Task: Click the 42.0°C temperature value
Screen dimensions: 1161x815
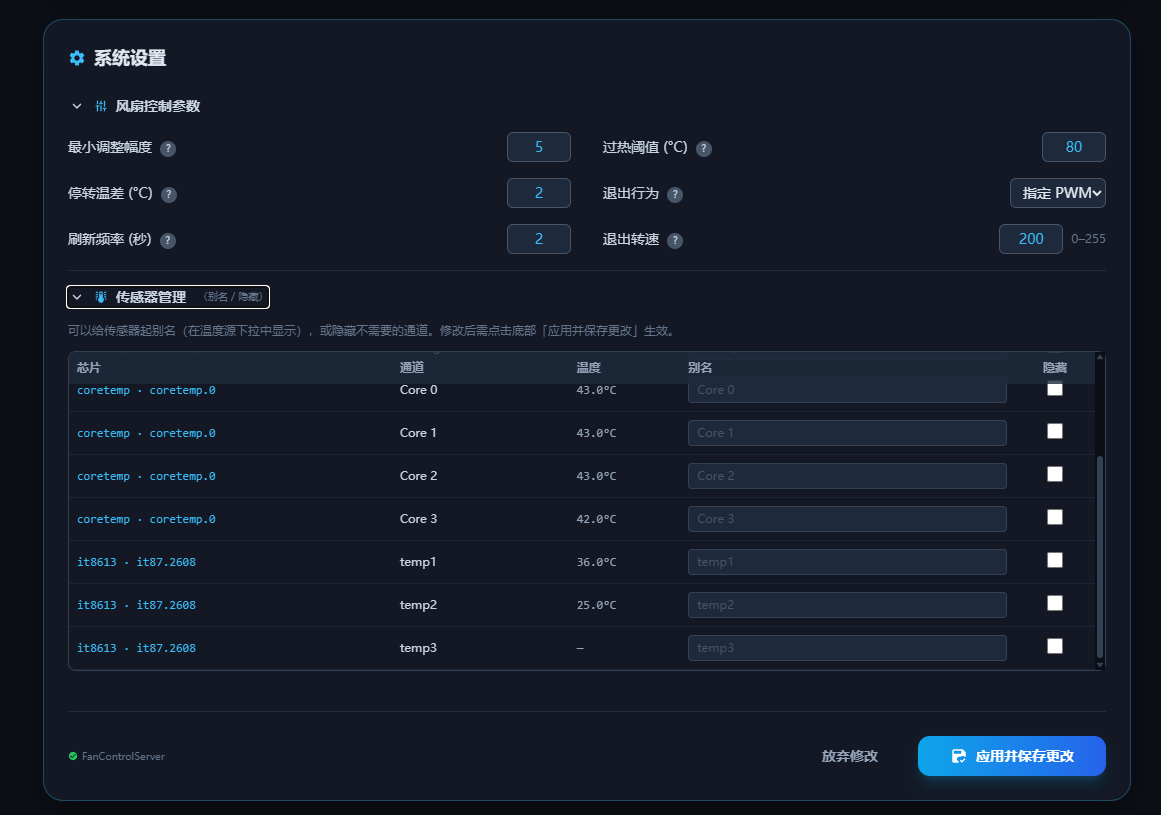Action: click(x=596, y=519)
